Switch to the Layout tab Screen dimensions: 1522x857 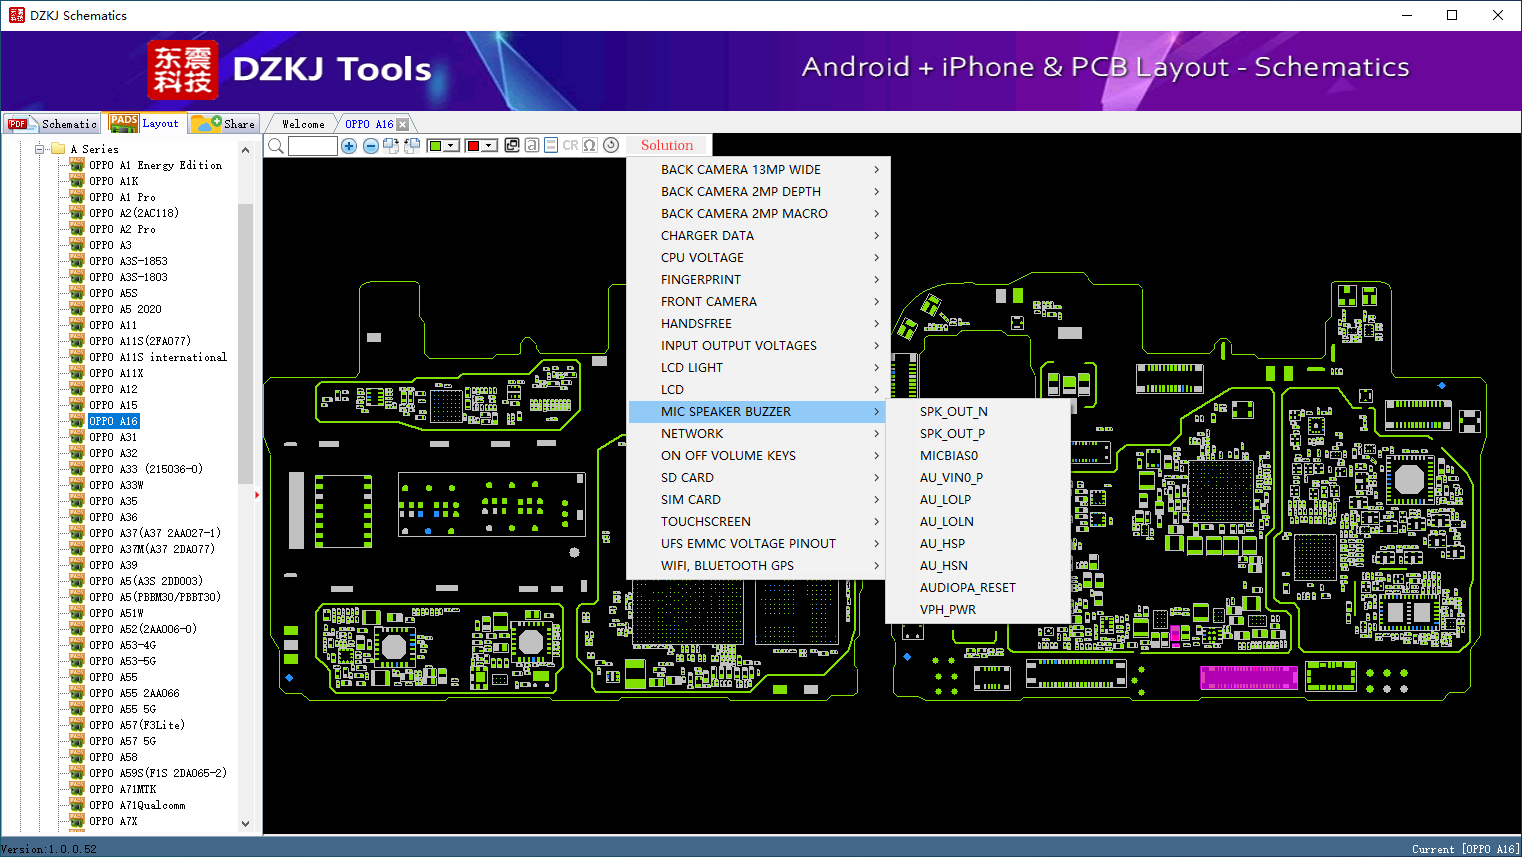146,123
